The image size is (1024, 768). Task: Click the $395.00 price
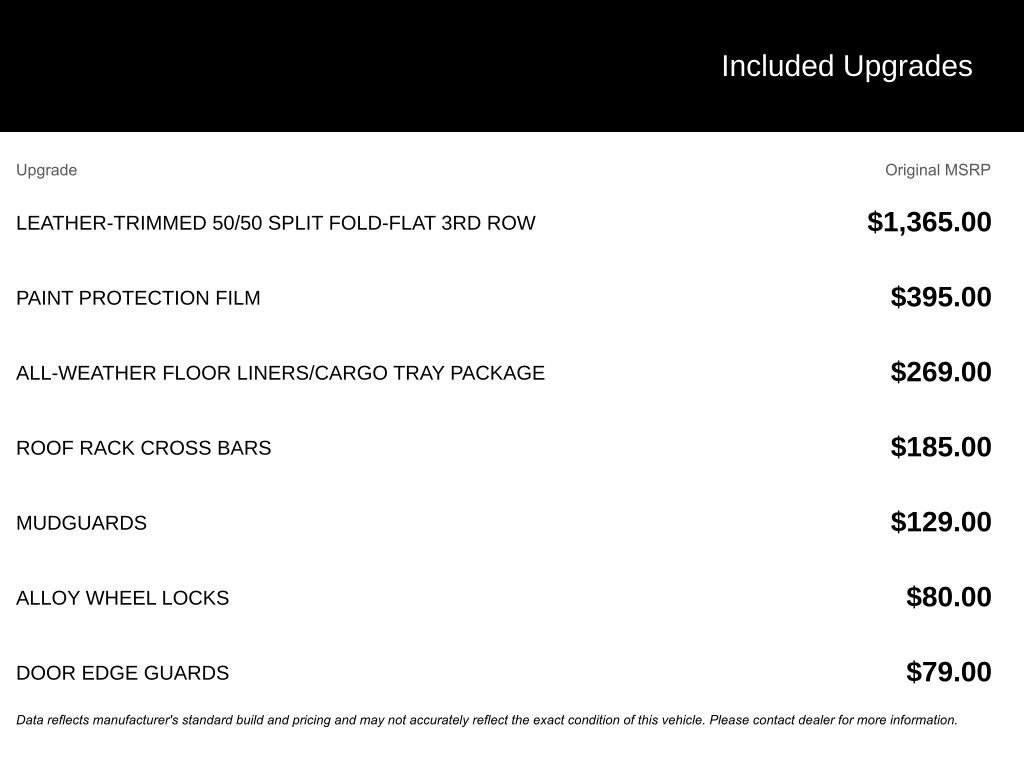[x=940, y=297]
